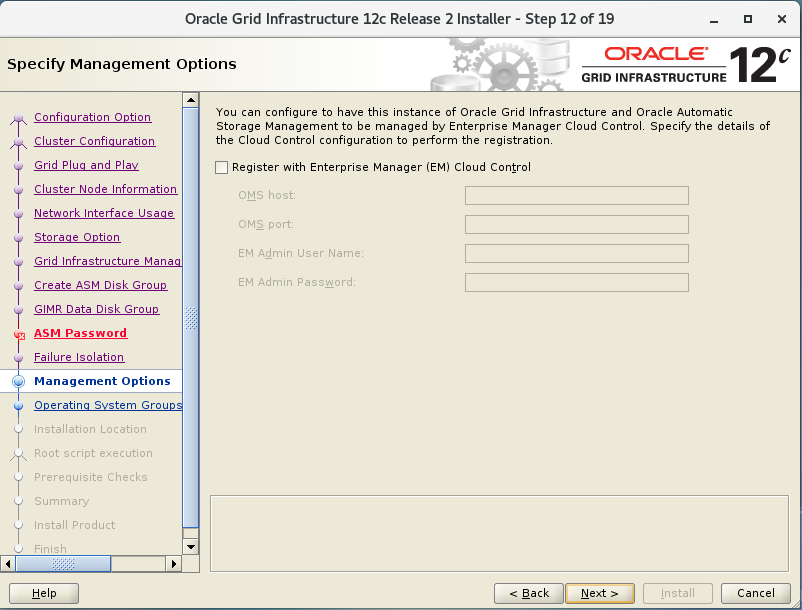Click the EM Admin Password field
The image size is (802, 610).
coord(576,283)
